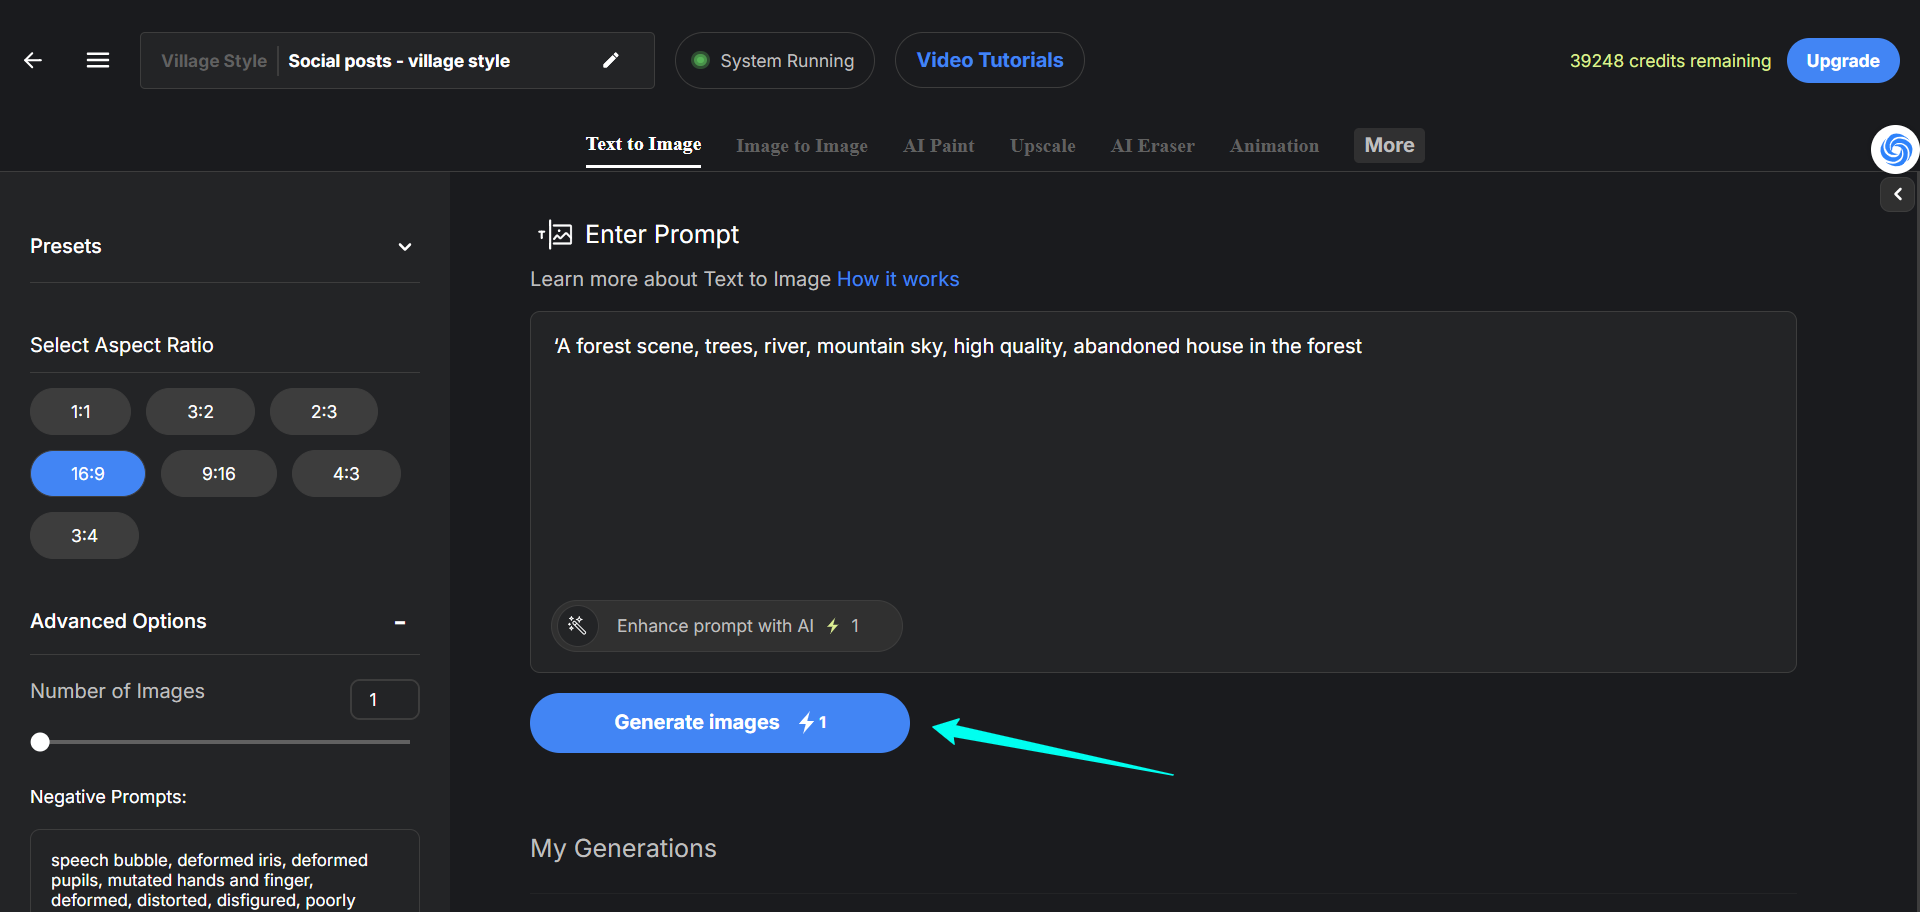Click the text-to-image icon beside Enter Prompt
The width and height of the screenshot is (1920, 912).
point(555,235)
